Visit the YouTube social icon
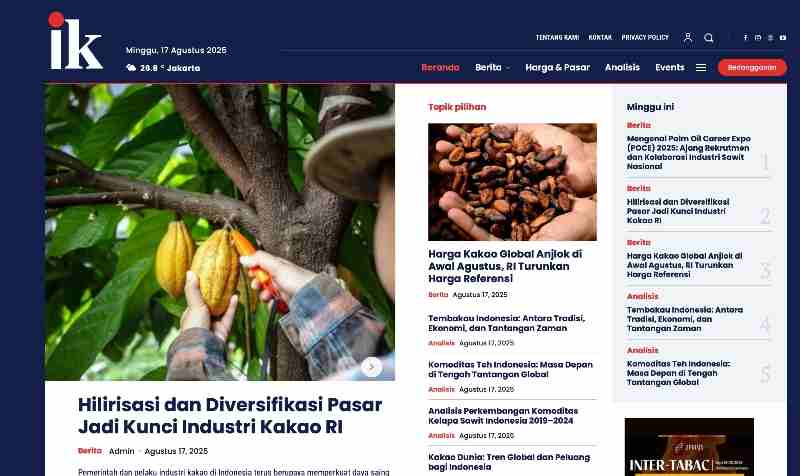800x476 pixels. point(783,38)
